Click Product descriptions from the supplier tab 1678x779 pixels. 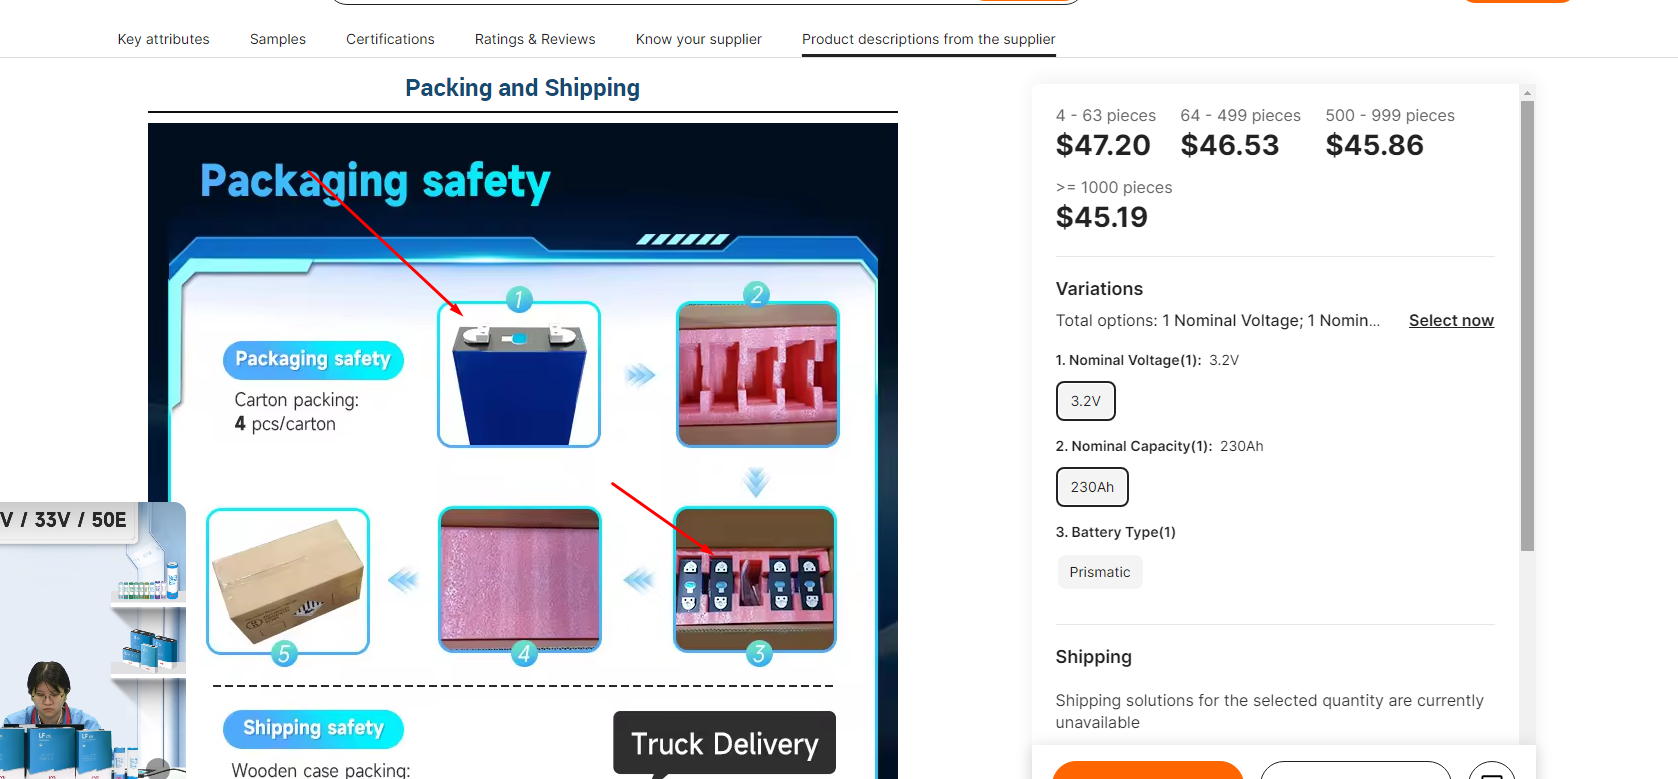click(928, 39)
